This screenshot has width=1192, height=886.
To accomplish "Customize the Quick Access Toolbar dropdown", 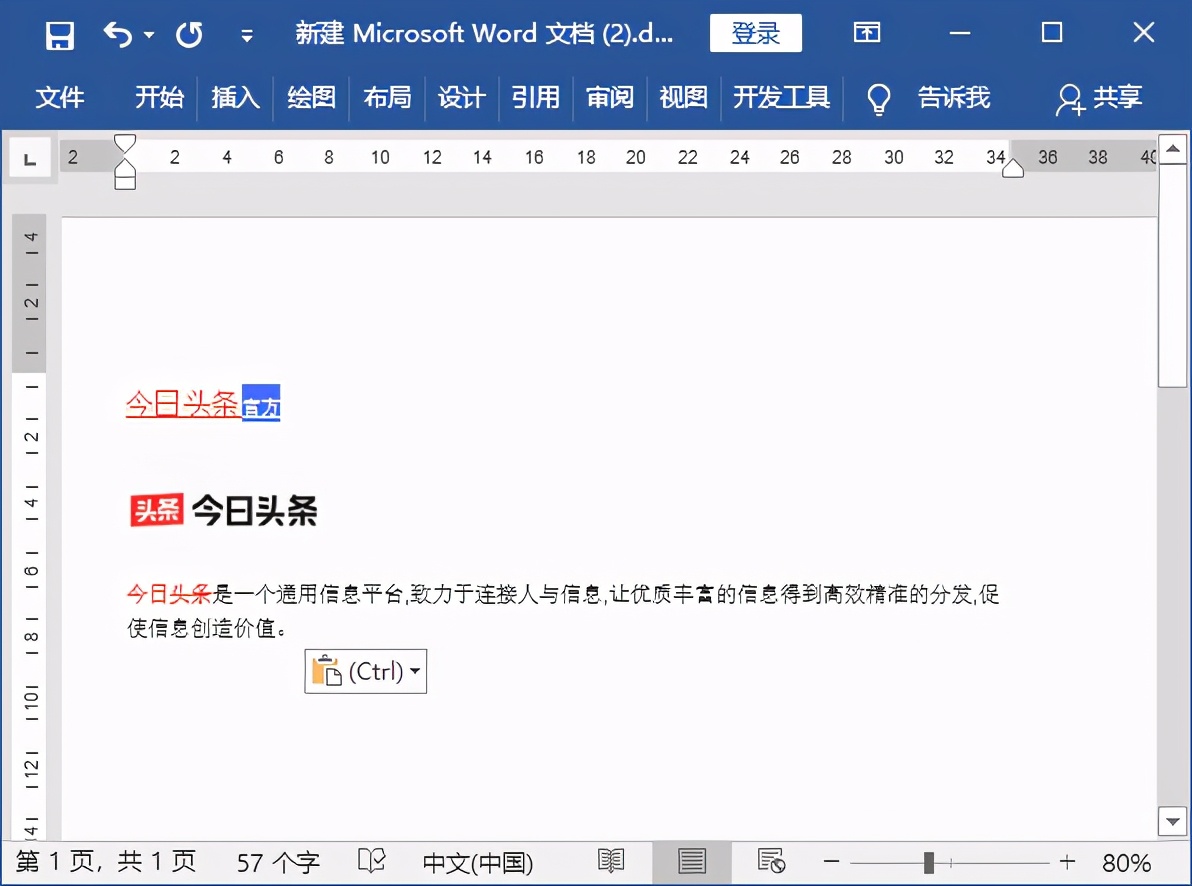I will click(x=247, y=36).
